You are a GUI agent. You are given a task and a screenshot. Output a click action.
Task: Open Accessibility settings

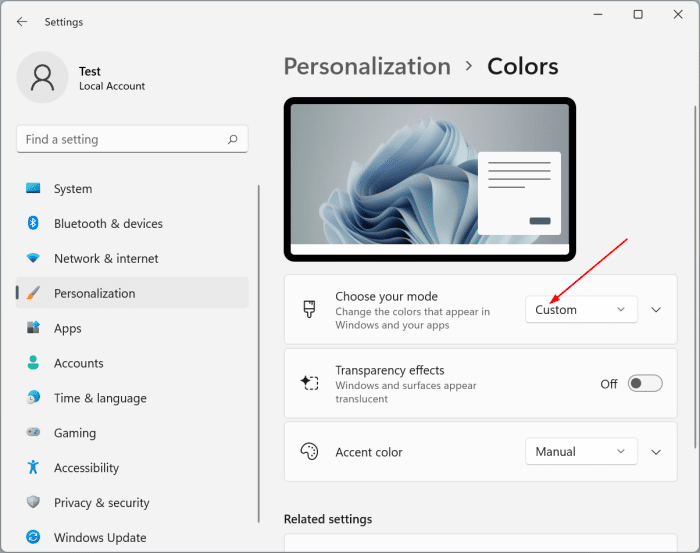coord(132,467)
